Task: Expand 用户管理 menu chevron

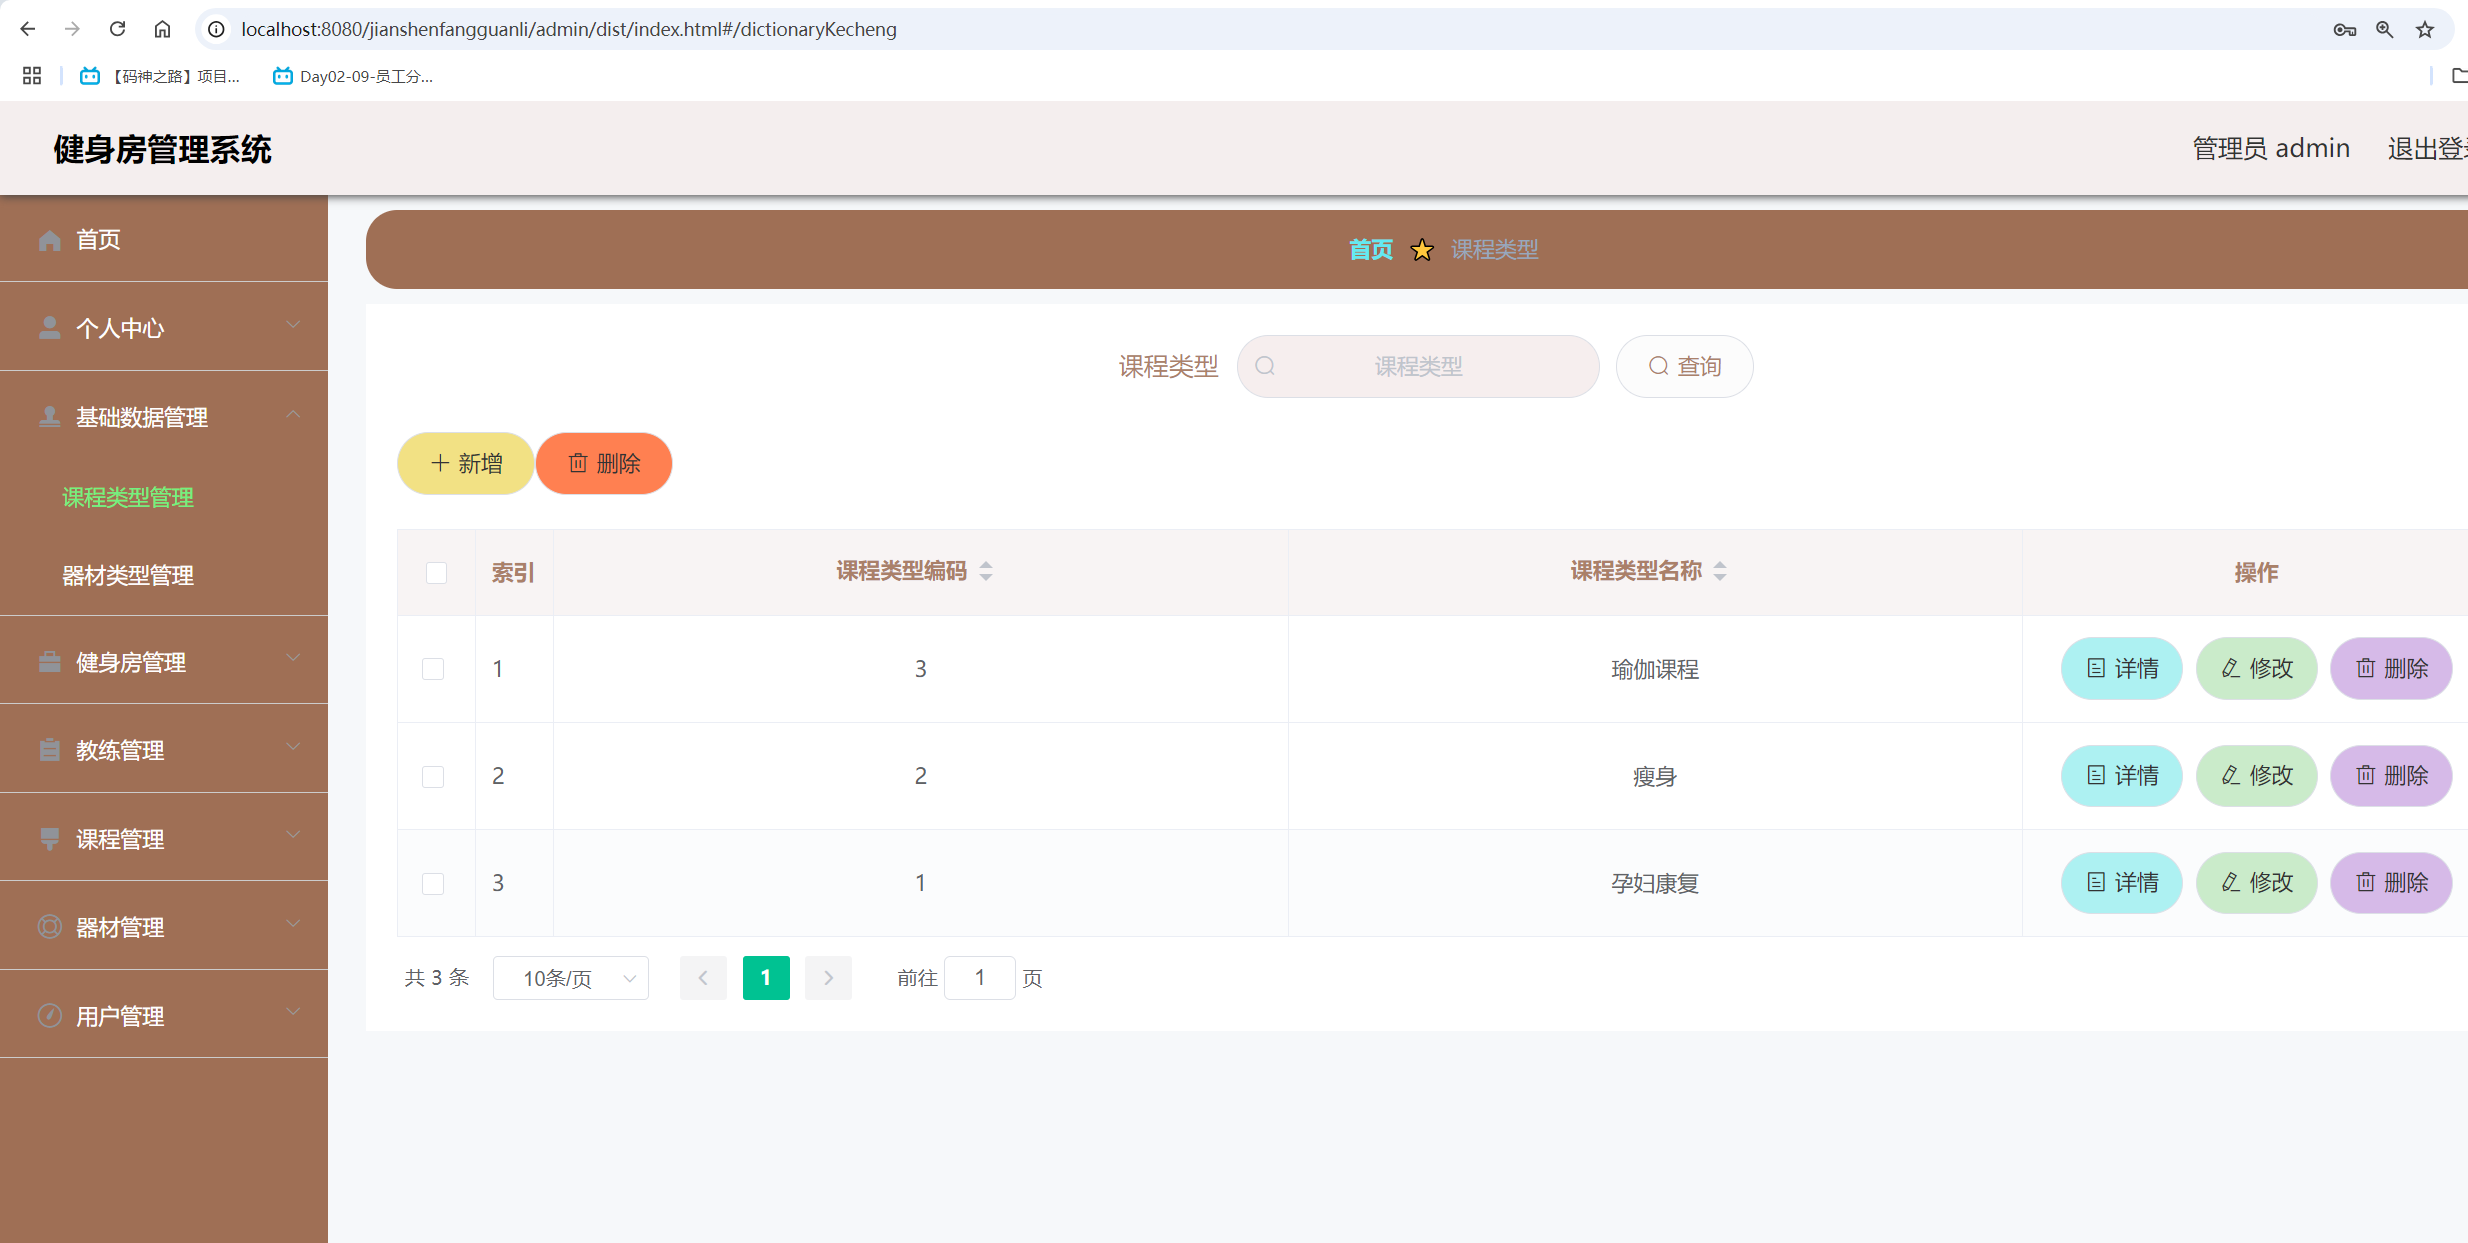Action: coord(293,1012)
